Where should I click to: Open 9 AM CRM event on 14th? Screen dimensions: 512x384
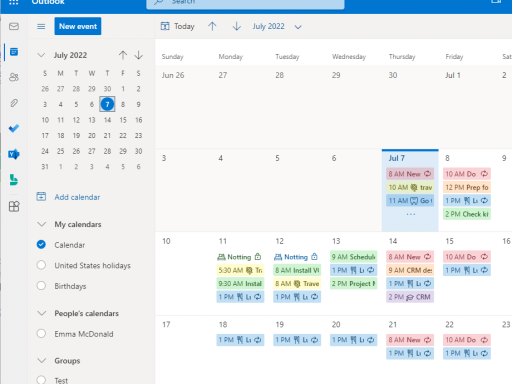(410, 270)
